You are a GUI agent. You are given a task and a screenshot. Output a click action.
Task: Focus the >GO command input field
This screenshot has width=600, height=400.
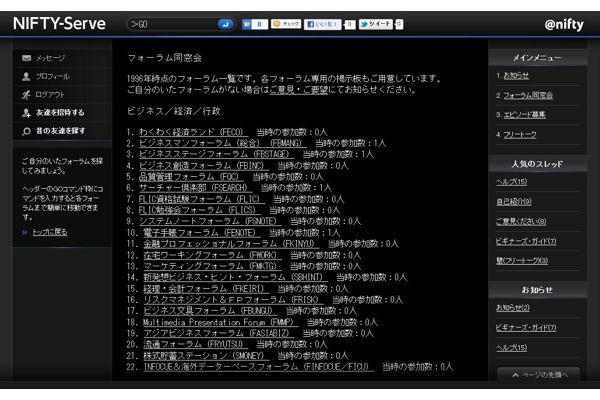tap(170, 22)
